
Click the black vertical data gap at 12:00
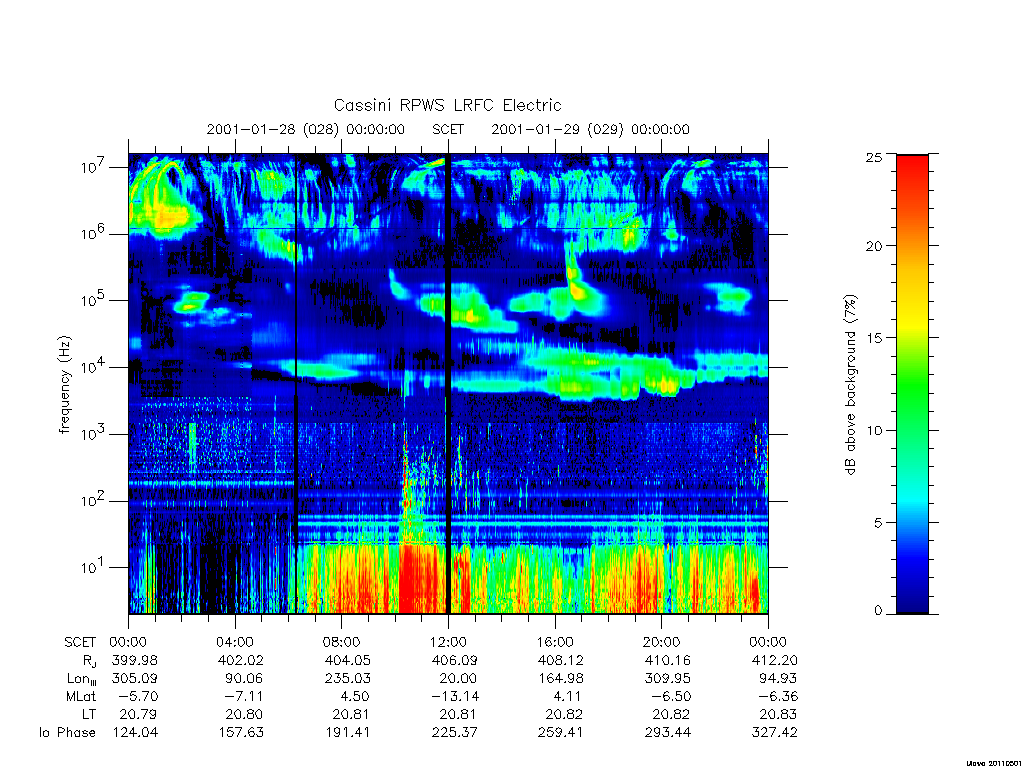(x=448, y=384)
